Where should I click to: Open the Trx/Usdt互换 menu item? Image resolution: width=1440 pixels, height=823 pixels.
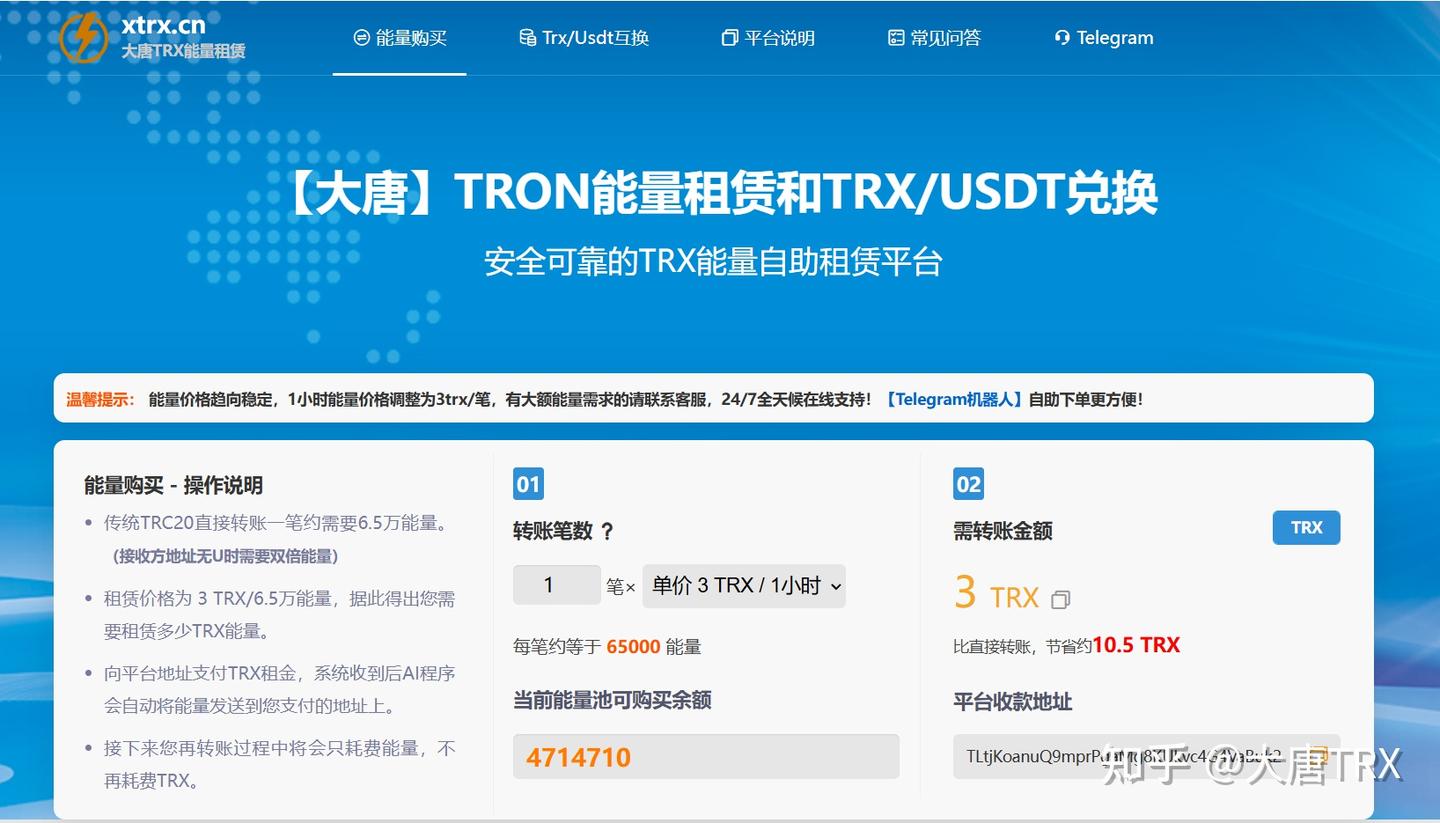(x=583, y=38)
